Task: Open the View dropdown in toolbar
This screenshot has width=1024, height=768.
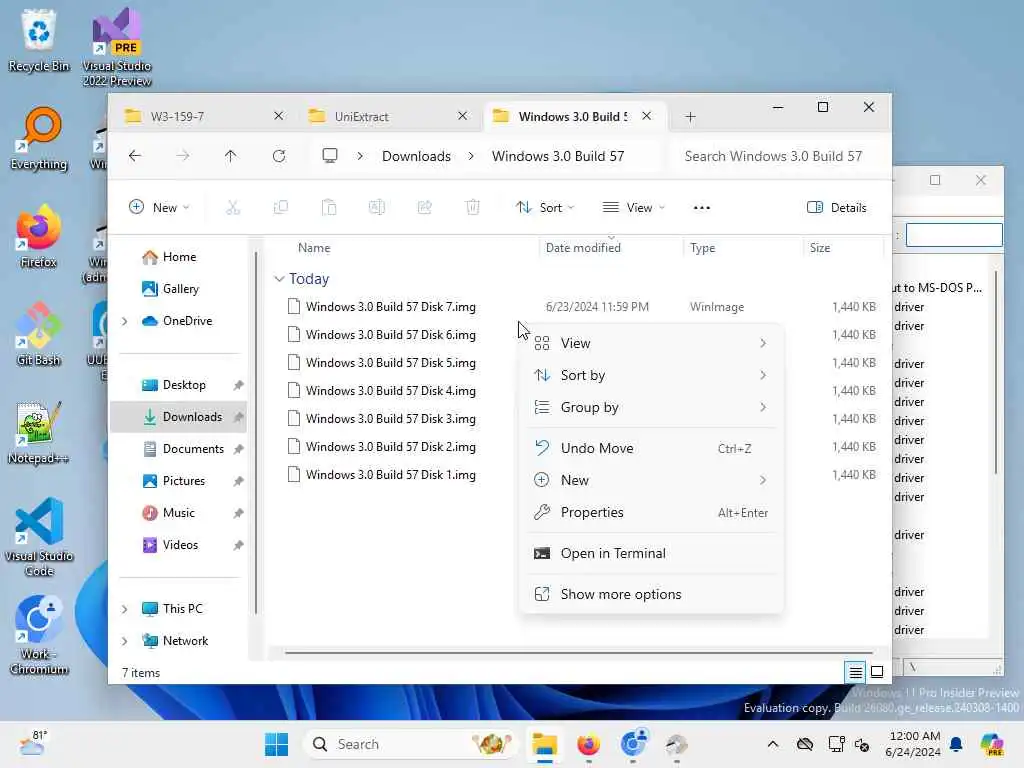Action: click(x=633, y=208)
